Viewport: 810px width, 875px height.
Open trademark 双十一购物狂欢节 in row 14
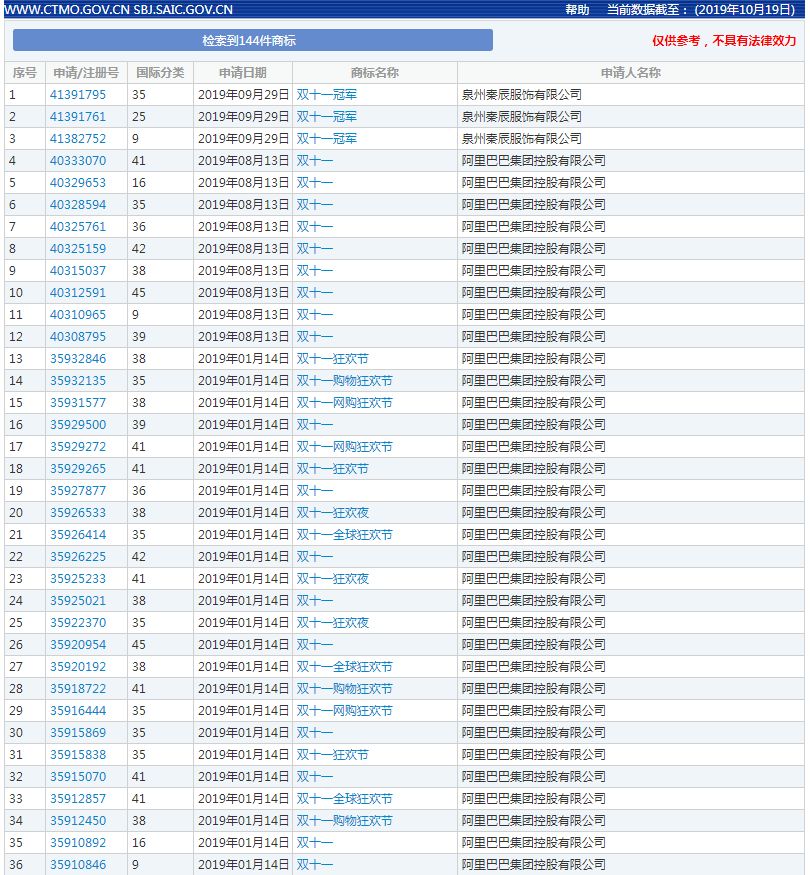point(344,381)
